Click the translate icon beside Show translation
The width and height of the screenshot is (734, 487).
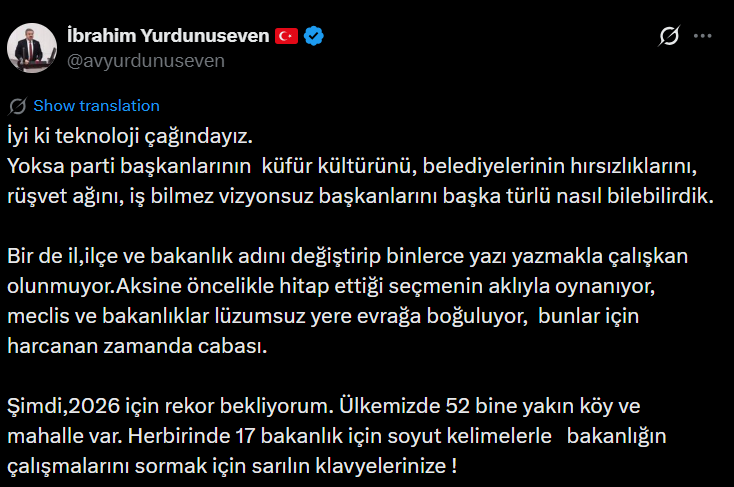tap(17, 106)
